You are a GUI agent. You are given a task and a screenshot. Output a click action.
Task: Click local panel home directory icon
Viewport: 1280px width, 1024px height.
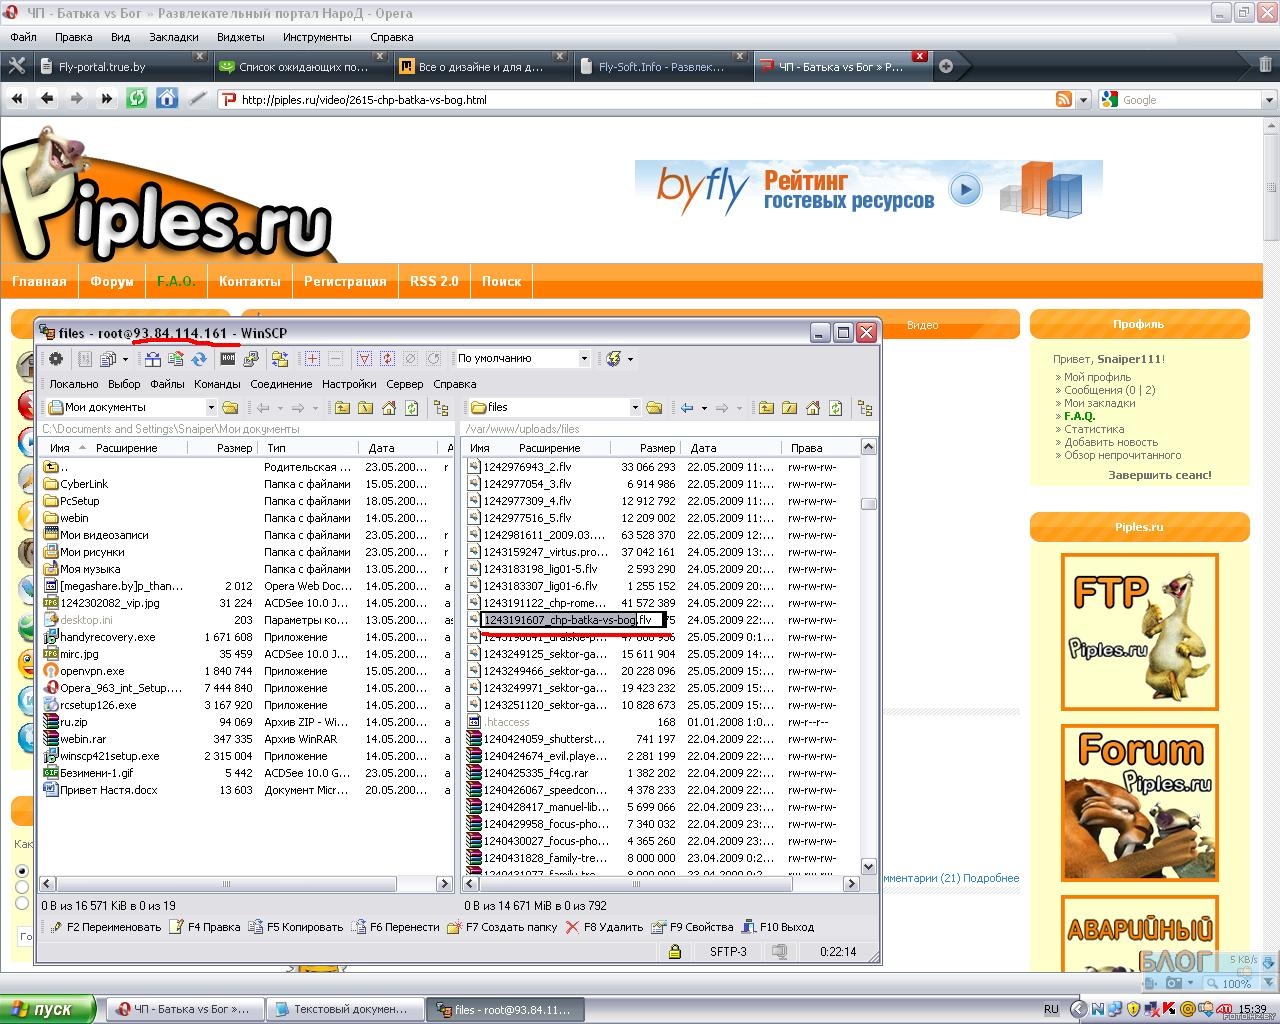(x=389, y=408)
